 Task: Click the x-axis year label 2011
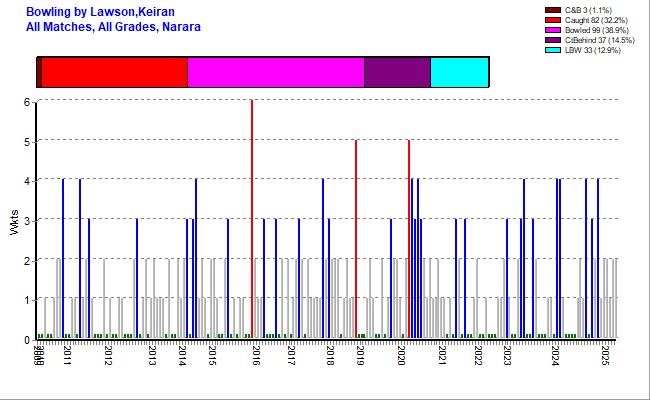[67, 355]
